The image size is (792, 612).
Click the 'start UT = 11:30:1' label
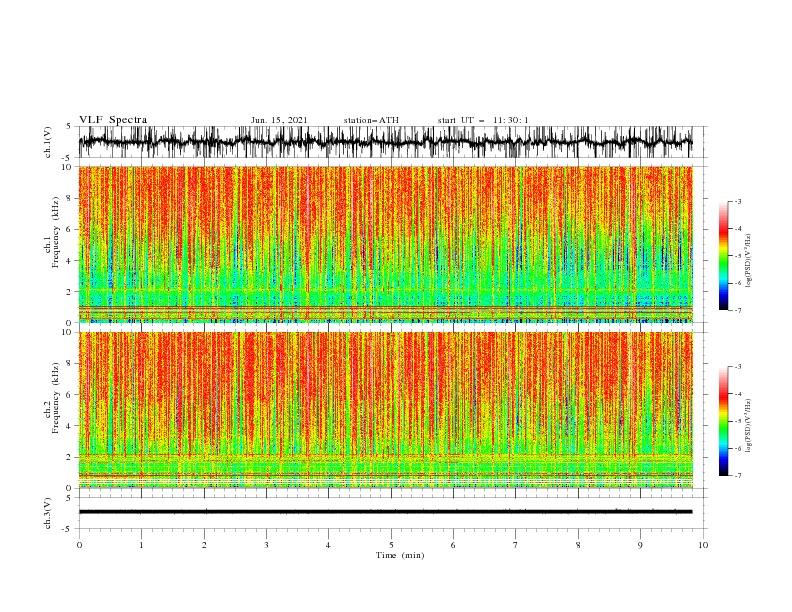click(483, 120)
